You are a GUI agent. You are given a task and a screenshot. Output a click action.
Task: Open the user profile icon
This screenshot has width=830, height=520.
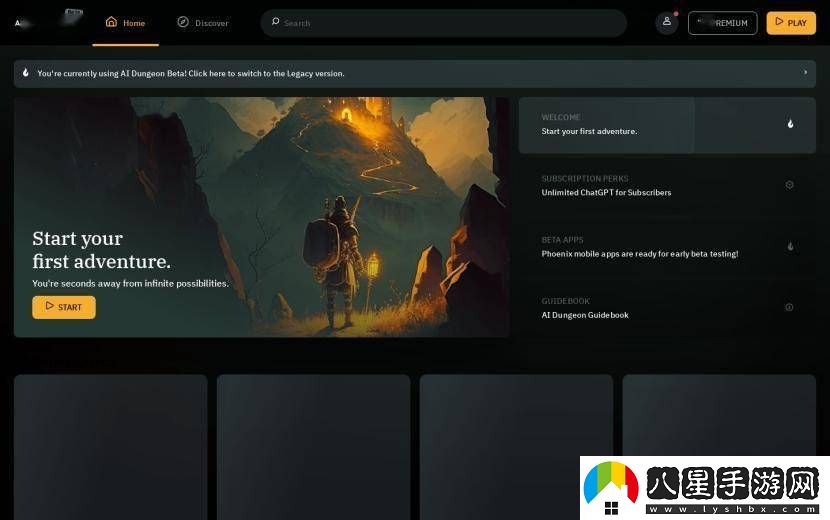tap(667, 22)
